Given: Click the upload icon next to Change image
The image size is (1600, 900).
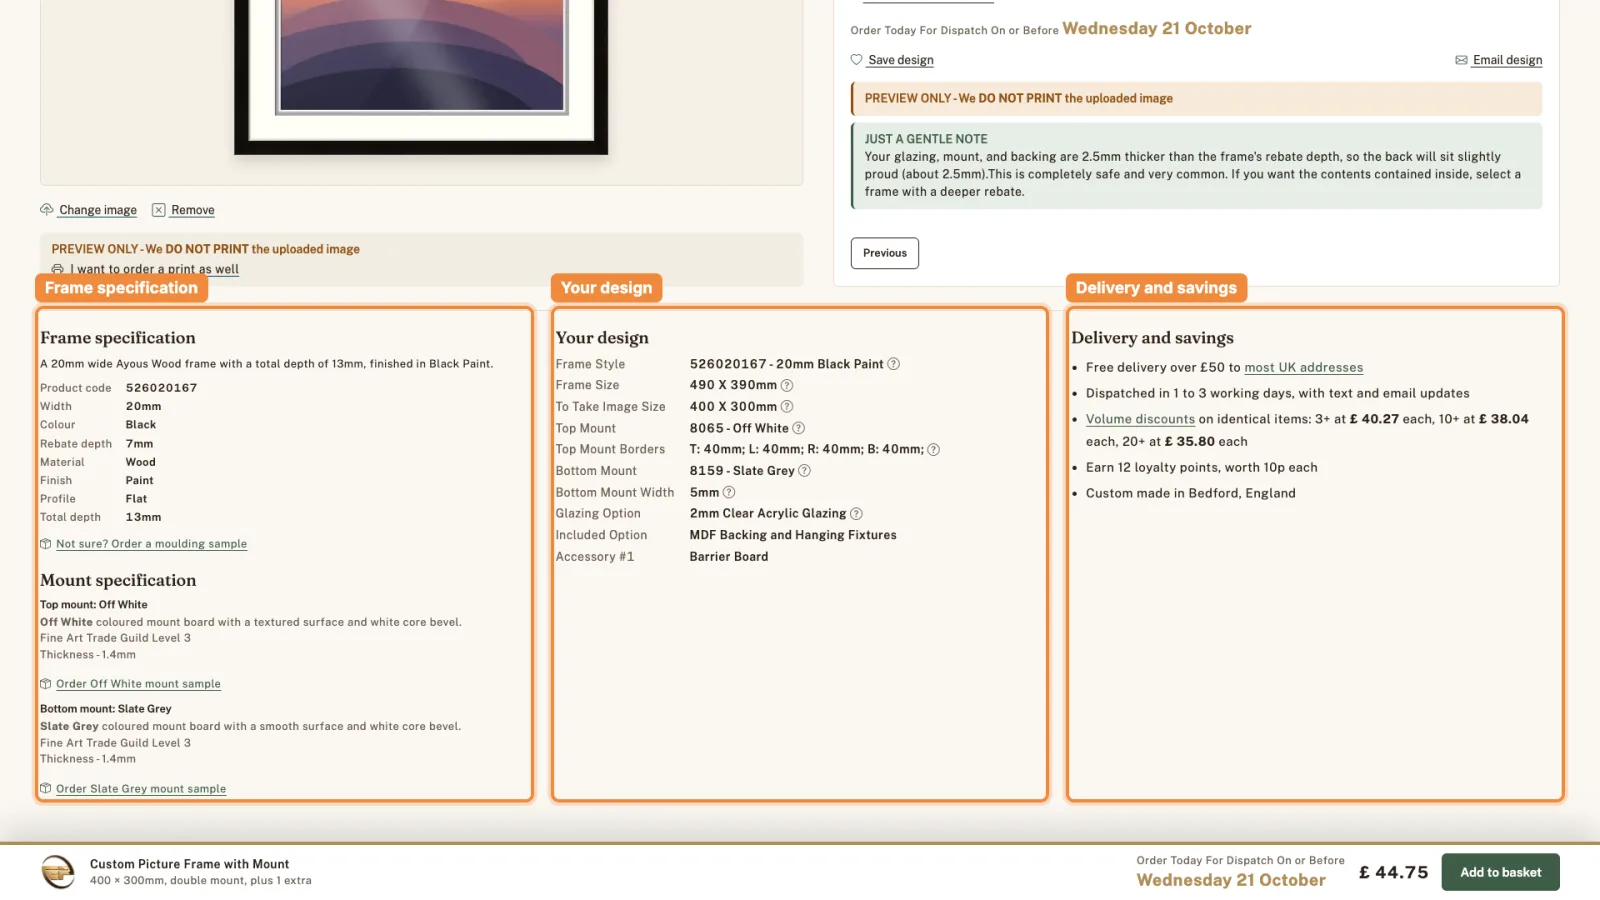Looking at the screenshot, I should 46,210.
